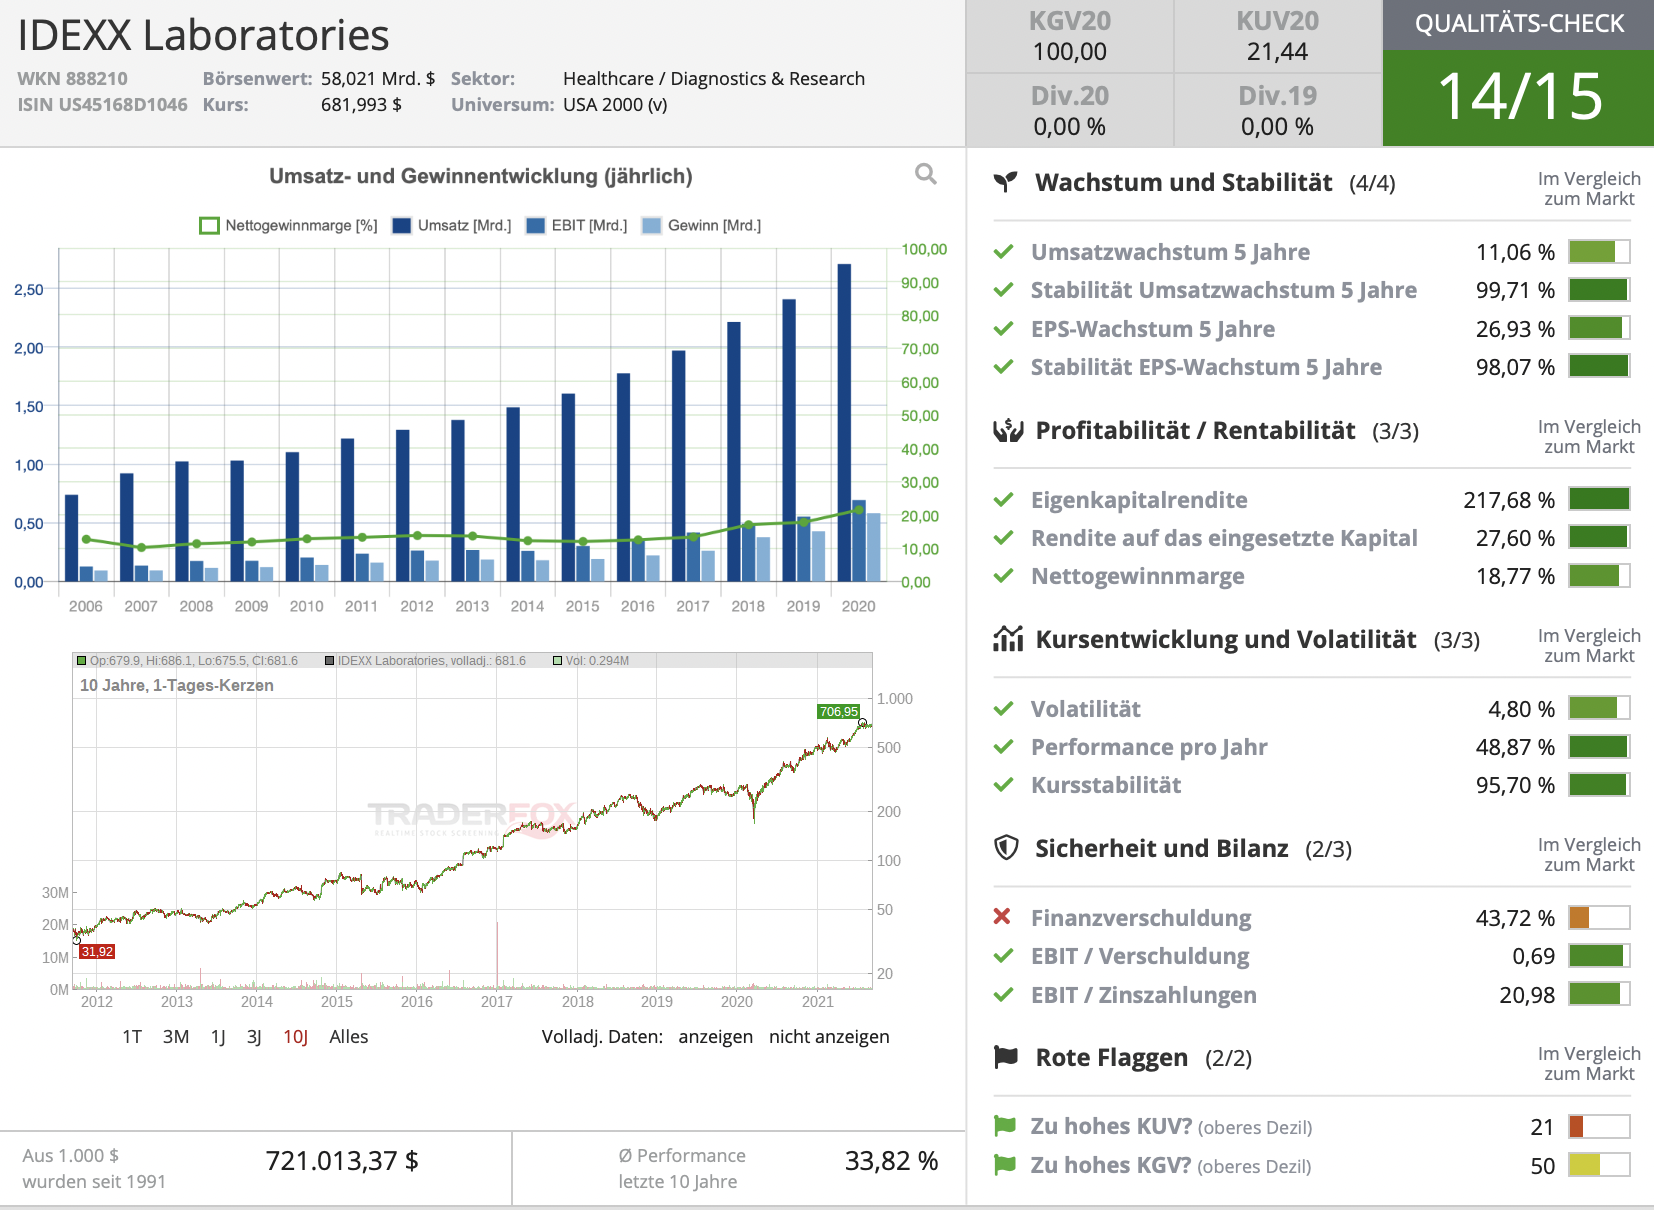
Task: Select the 3M timeframe
Action: pos(176,1037)
